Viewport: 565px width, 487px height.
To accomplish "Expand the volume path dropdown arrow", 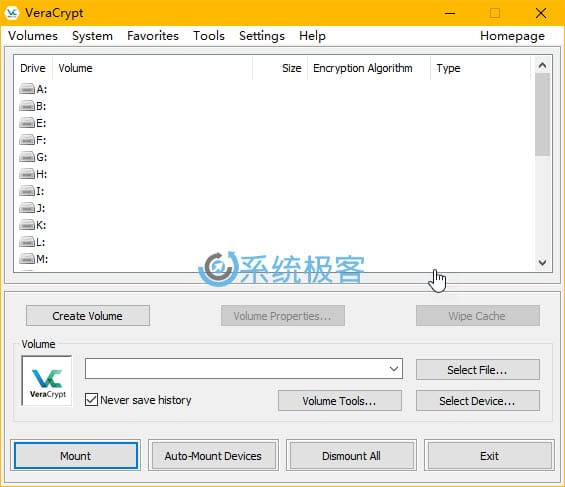I will coord(394,368).
